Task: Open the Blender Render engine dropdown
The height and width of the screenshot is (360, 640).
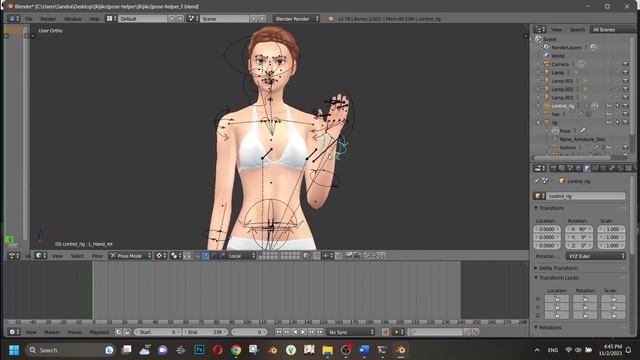Action: (296, 19)
